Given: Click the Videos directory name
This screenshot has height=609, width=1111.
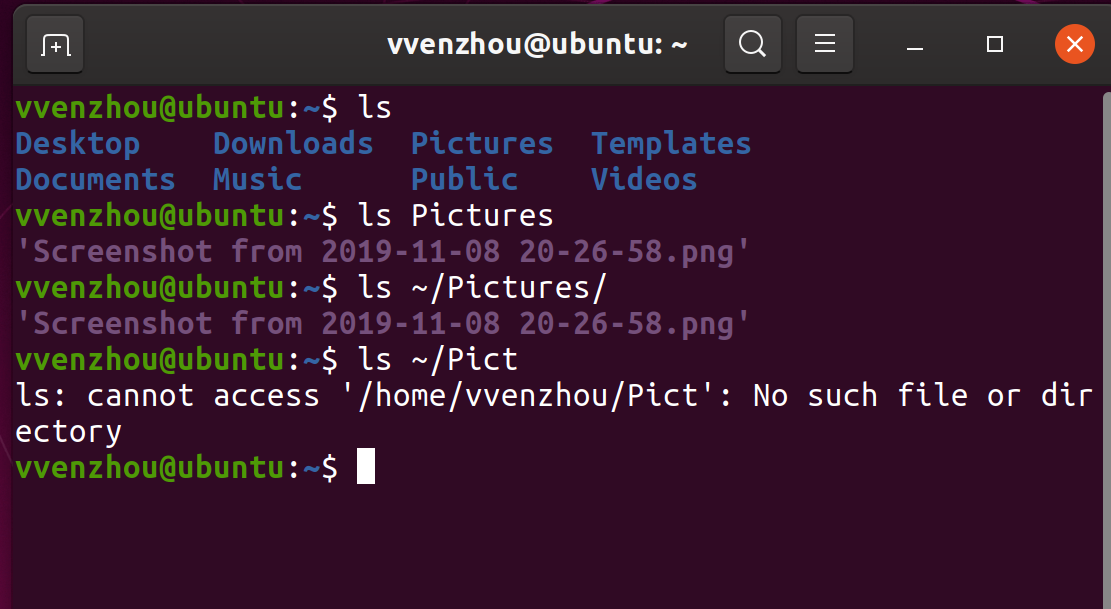Looking at the screenshot, I should [x=644, y=180].
